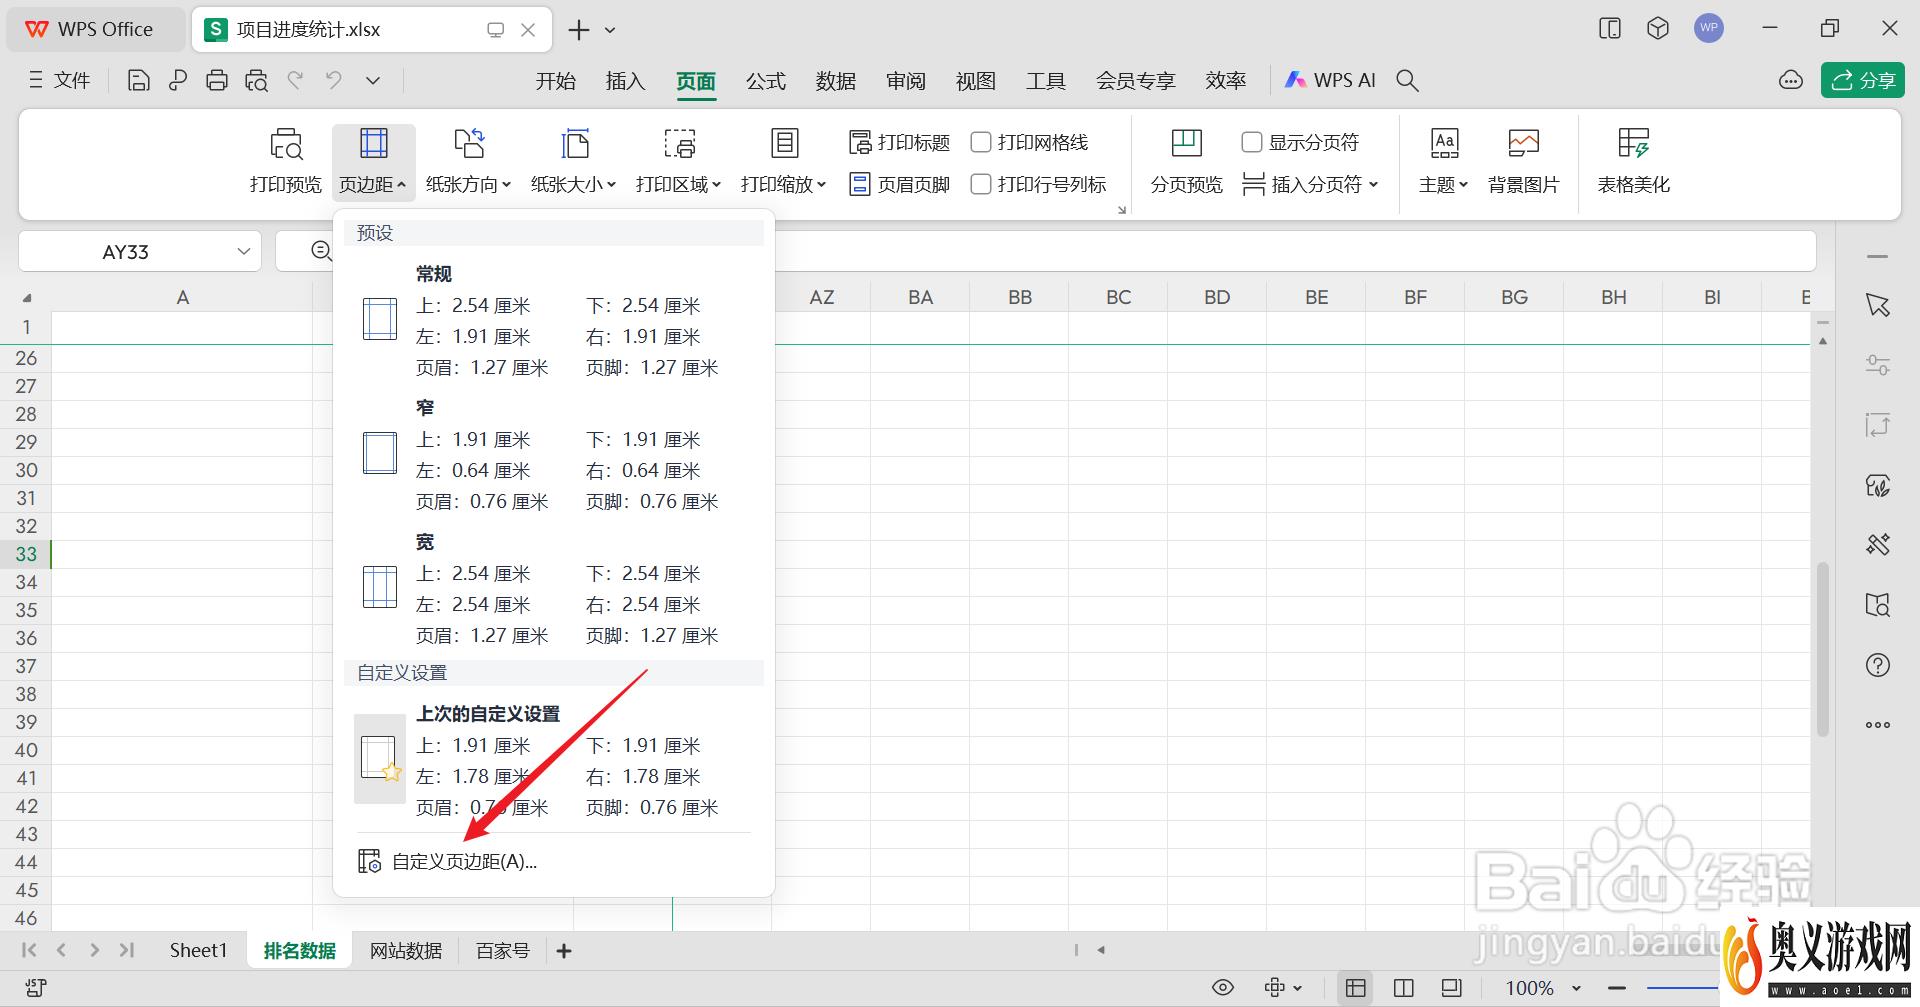
Task: Open a new document tab with plus
Action: [x=578, y=30]
